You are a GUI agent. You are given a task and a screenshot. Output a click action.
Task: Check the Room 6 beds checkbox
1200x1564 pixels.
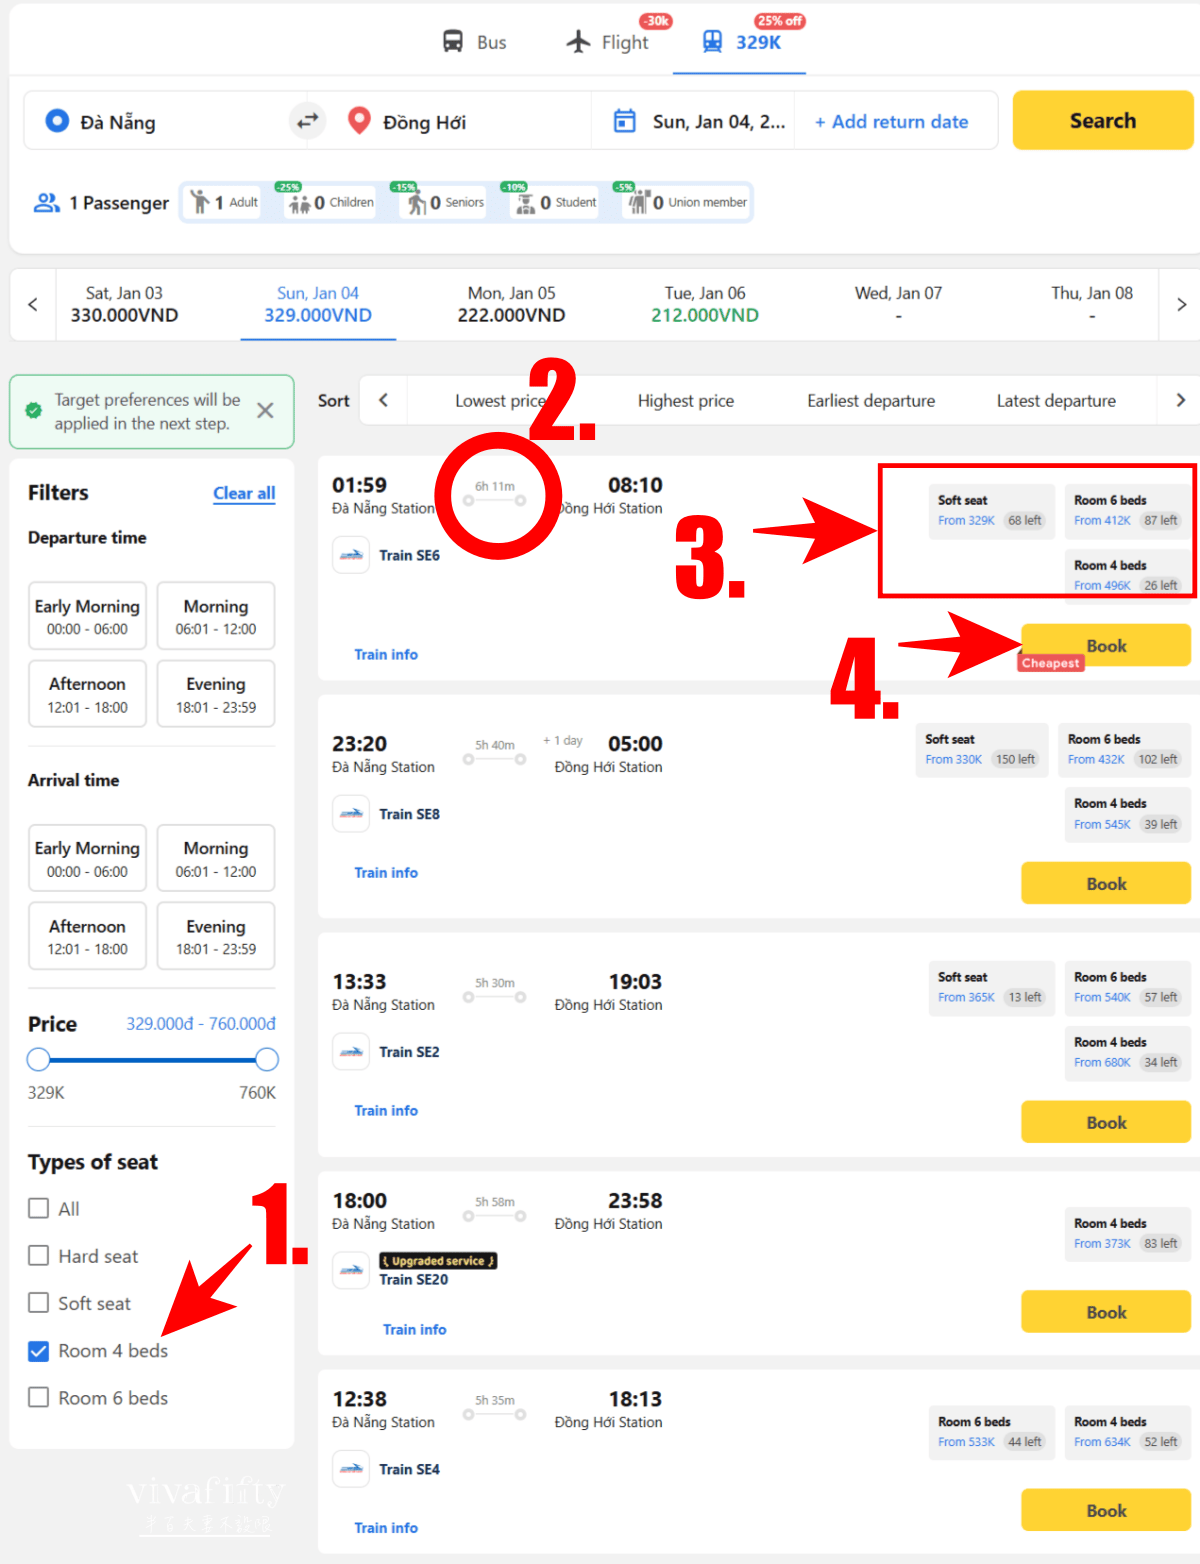[x=38, y=1397]
